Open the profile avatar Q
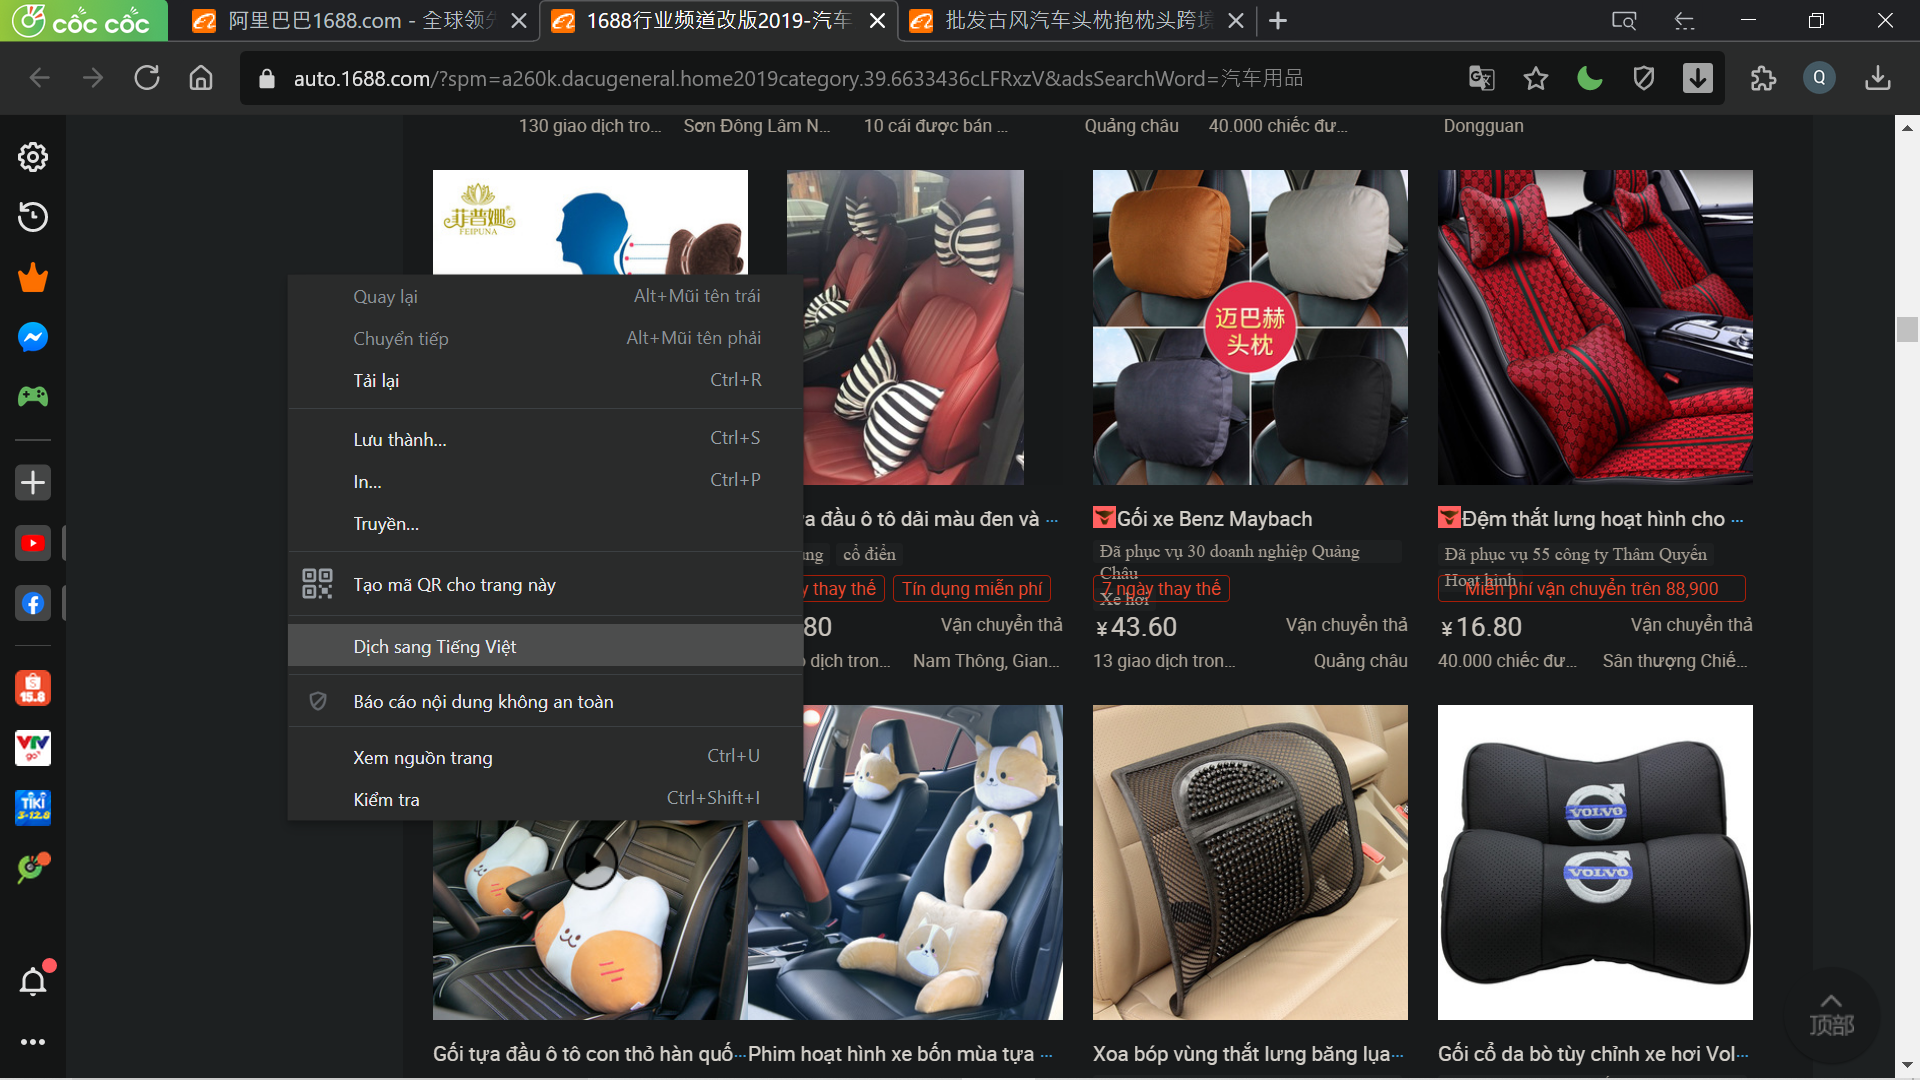1920x1080 pixels. pos(1819,78)
